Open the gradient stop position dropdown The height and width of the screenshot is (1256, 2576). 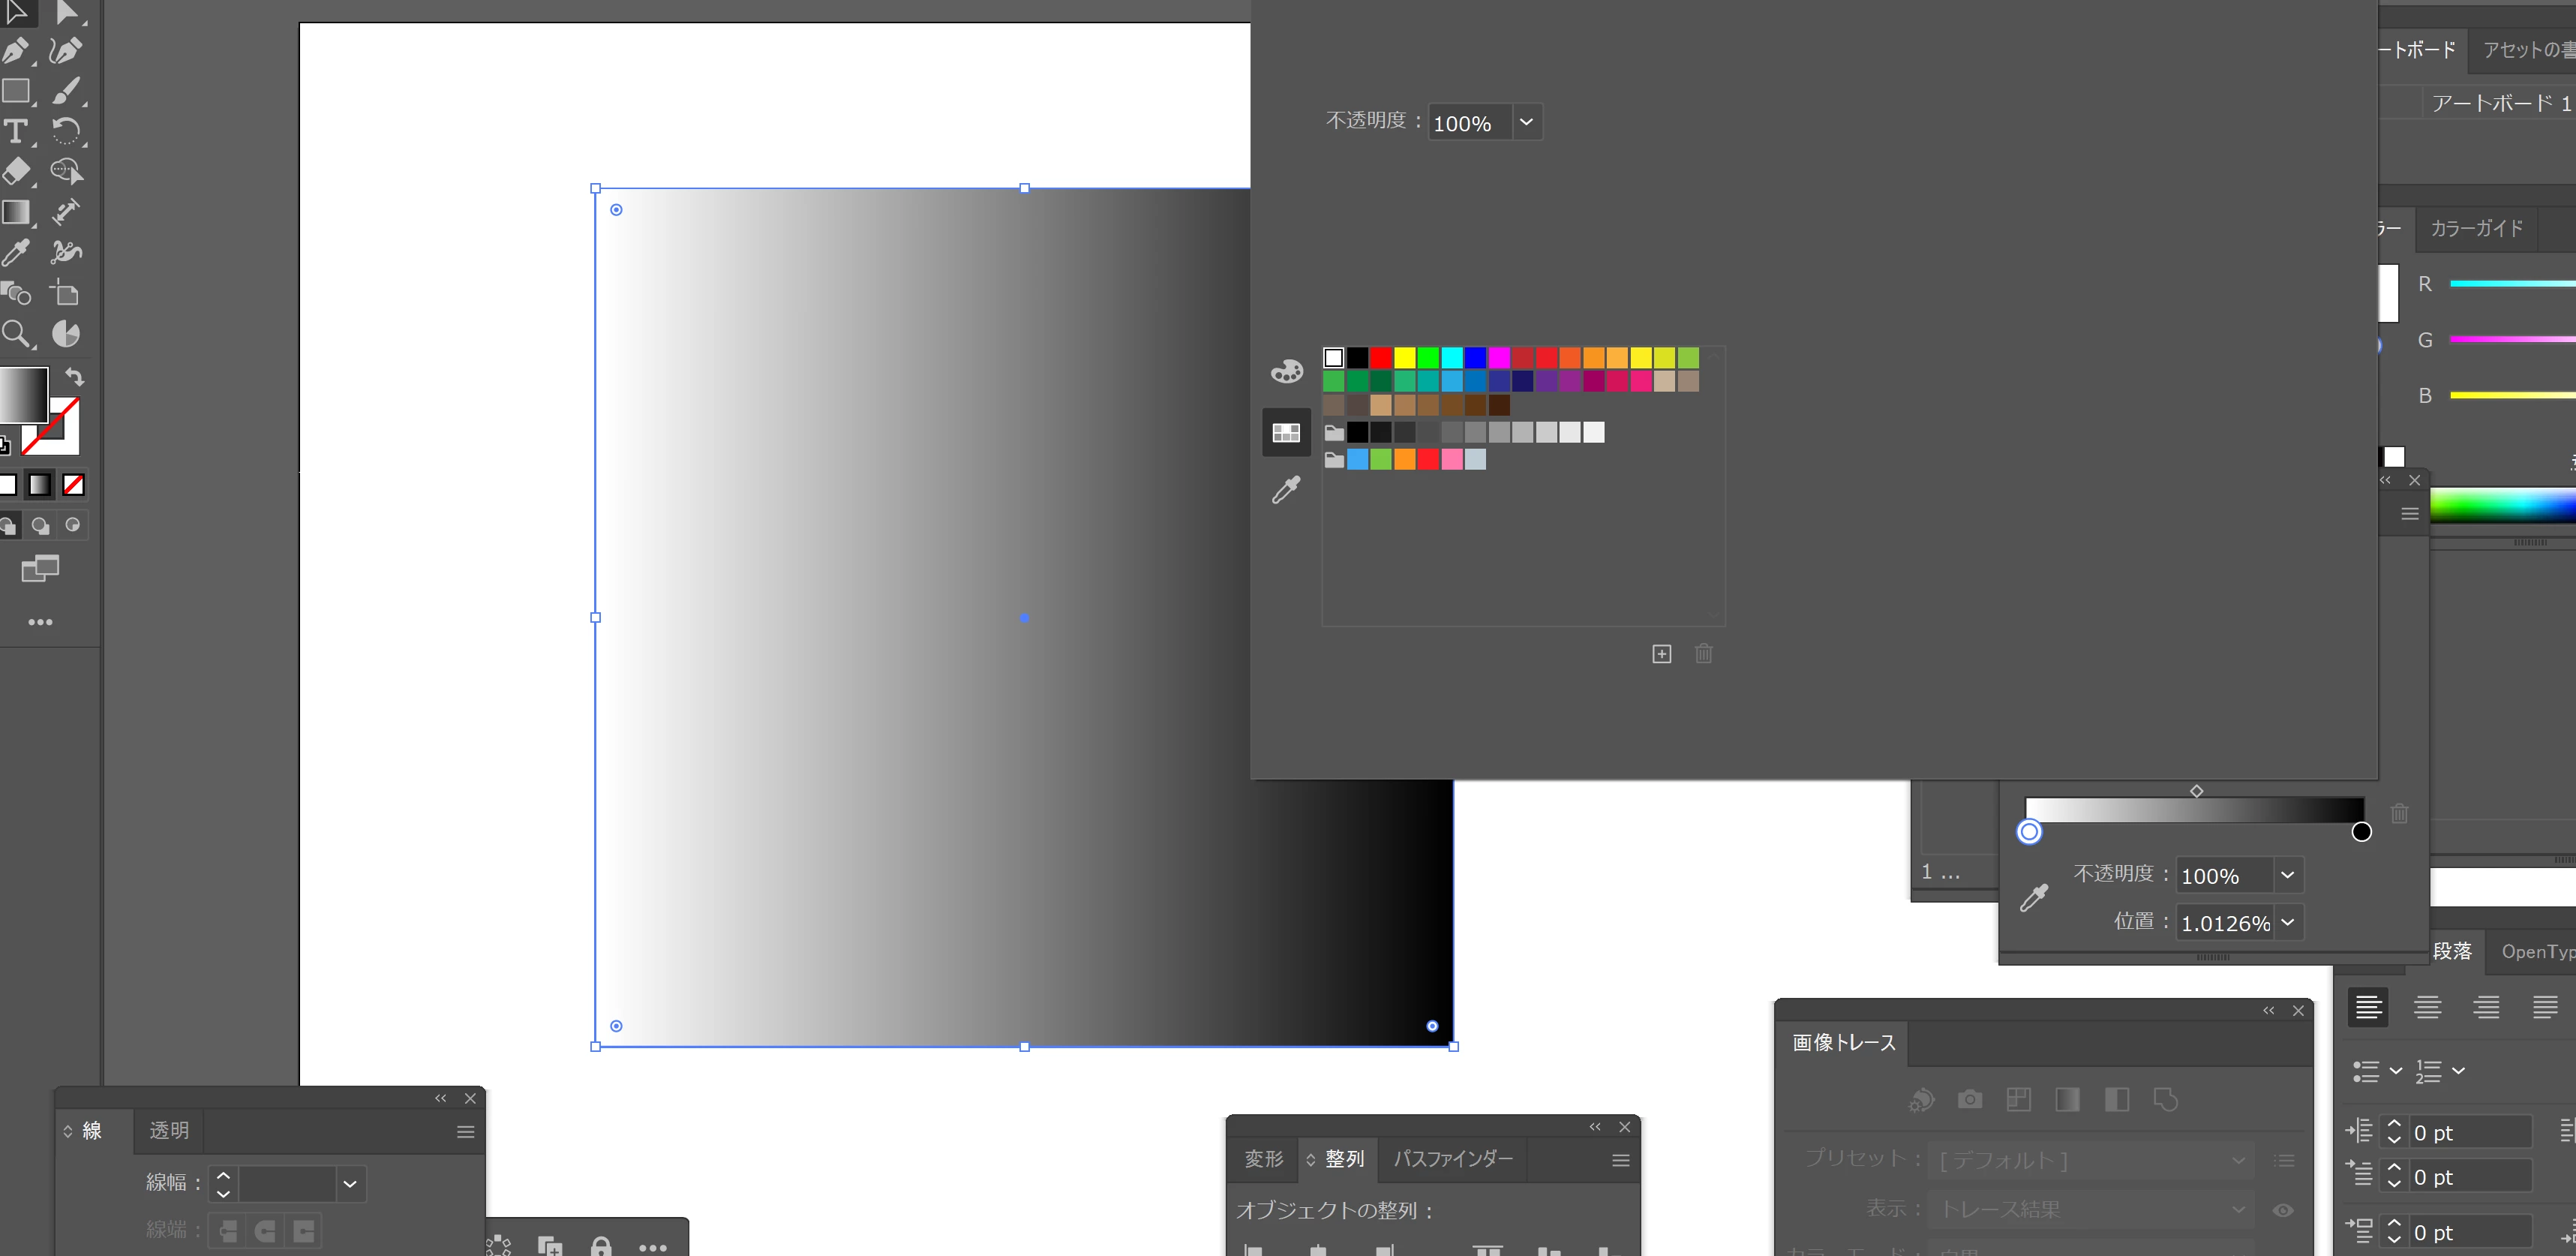pos(2288,922)
